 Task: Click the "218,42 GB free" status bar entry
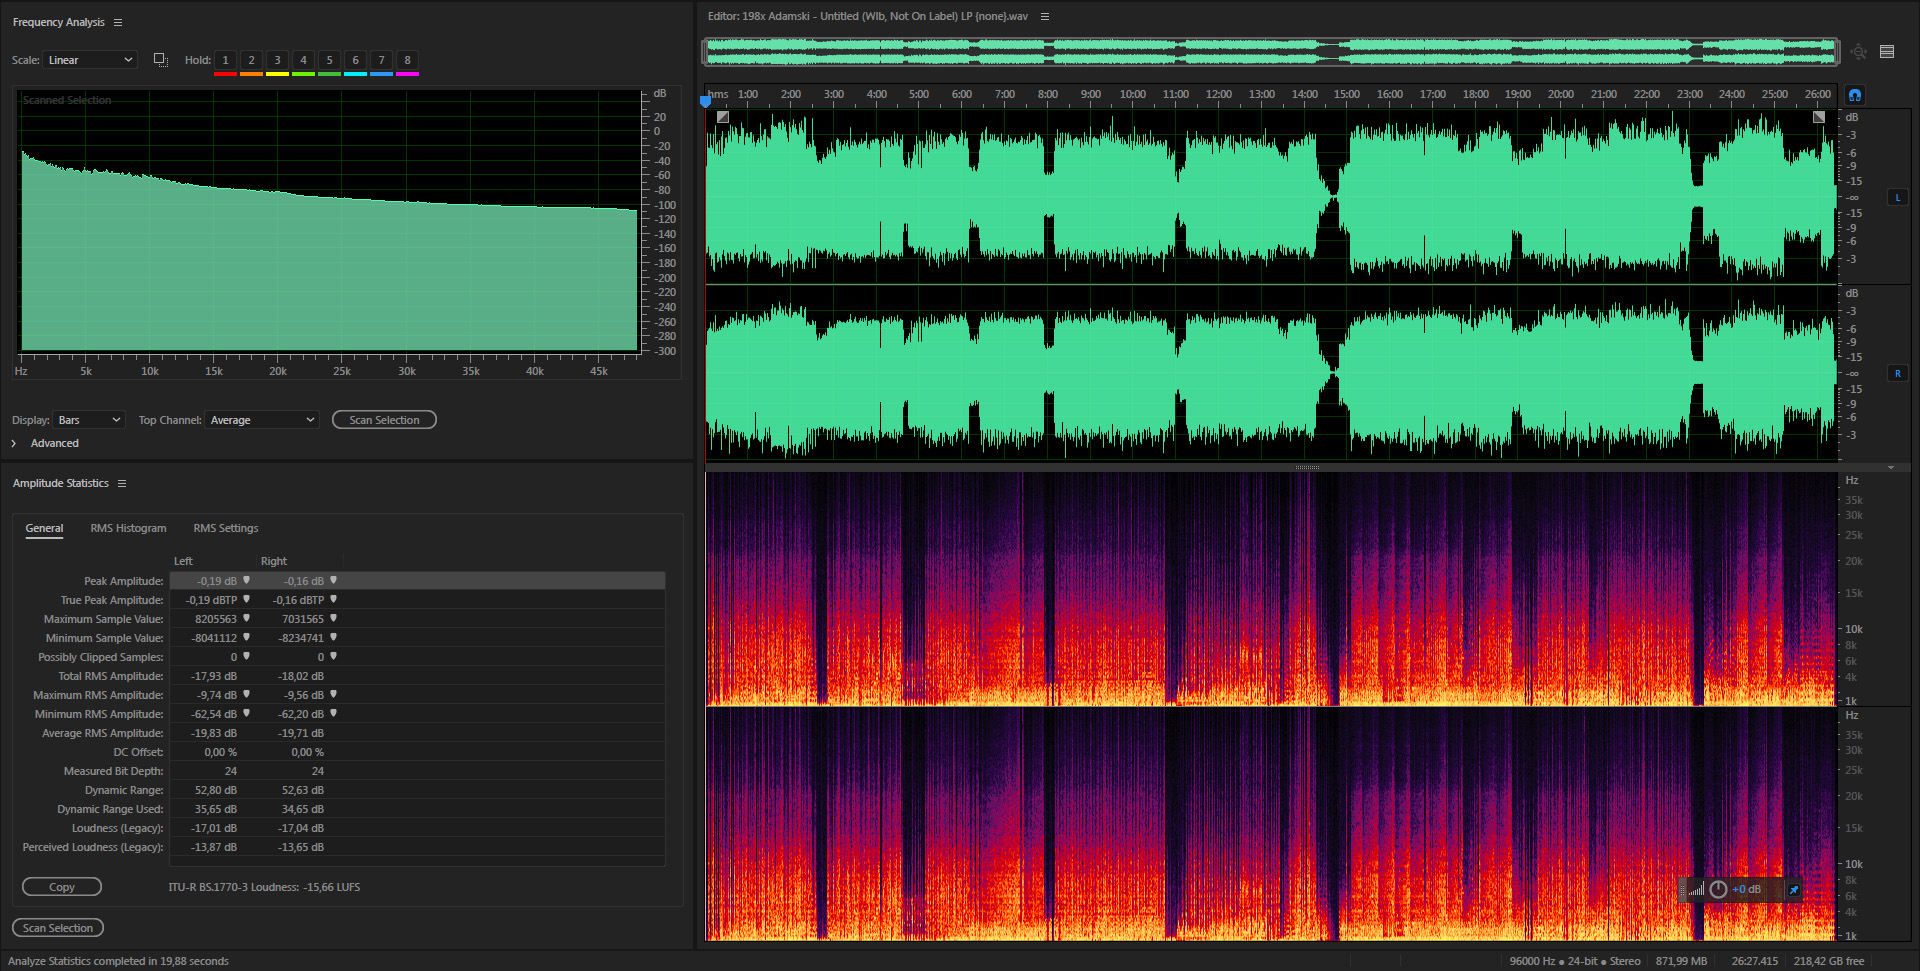tap(1829, 961)
